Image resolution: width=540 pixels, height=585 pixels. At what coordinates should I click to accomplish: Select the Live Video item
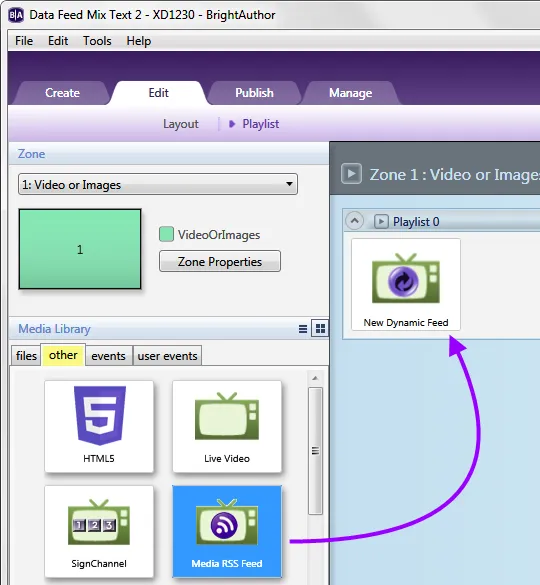(227, 426)
